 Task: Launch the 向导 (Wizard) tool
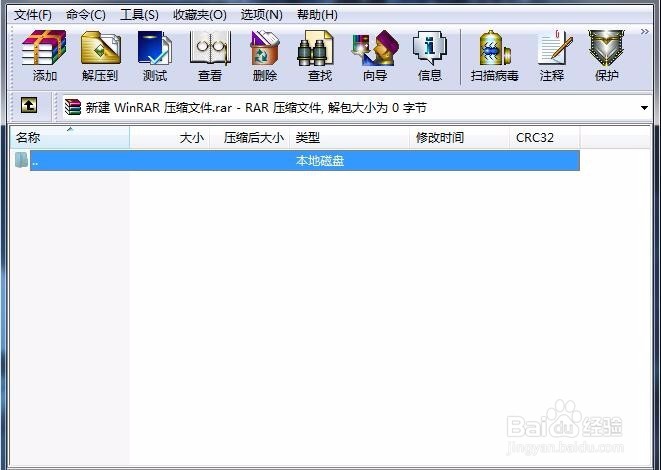(x=375, y=56)
